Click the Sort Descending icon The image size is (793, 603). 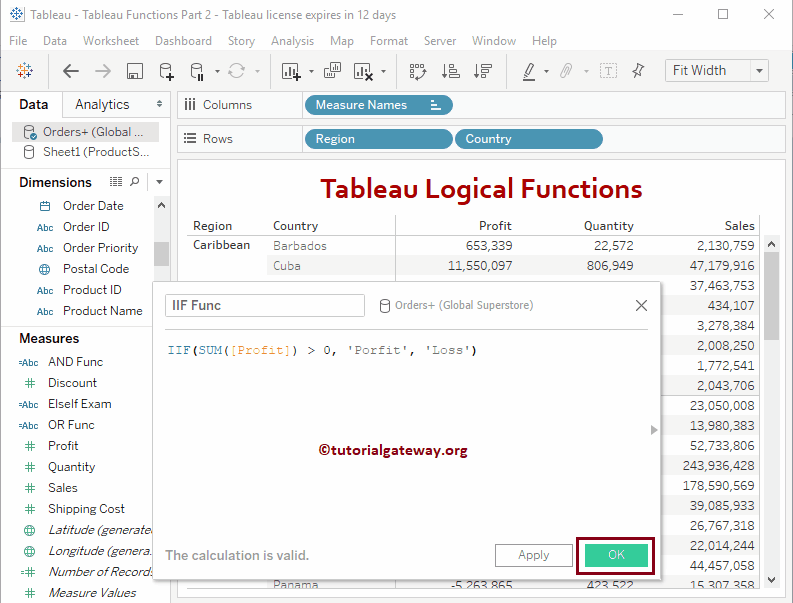[482, 71]
